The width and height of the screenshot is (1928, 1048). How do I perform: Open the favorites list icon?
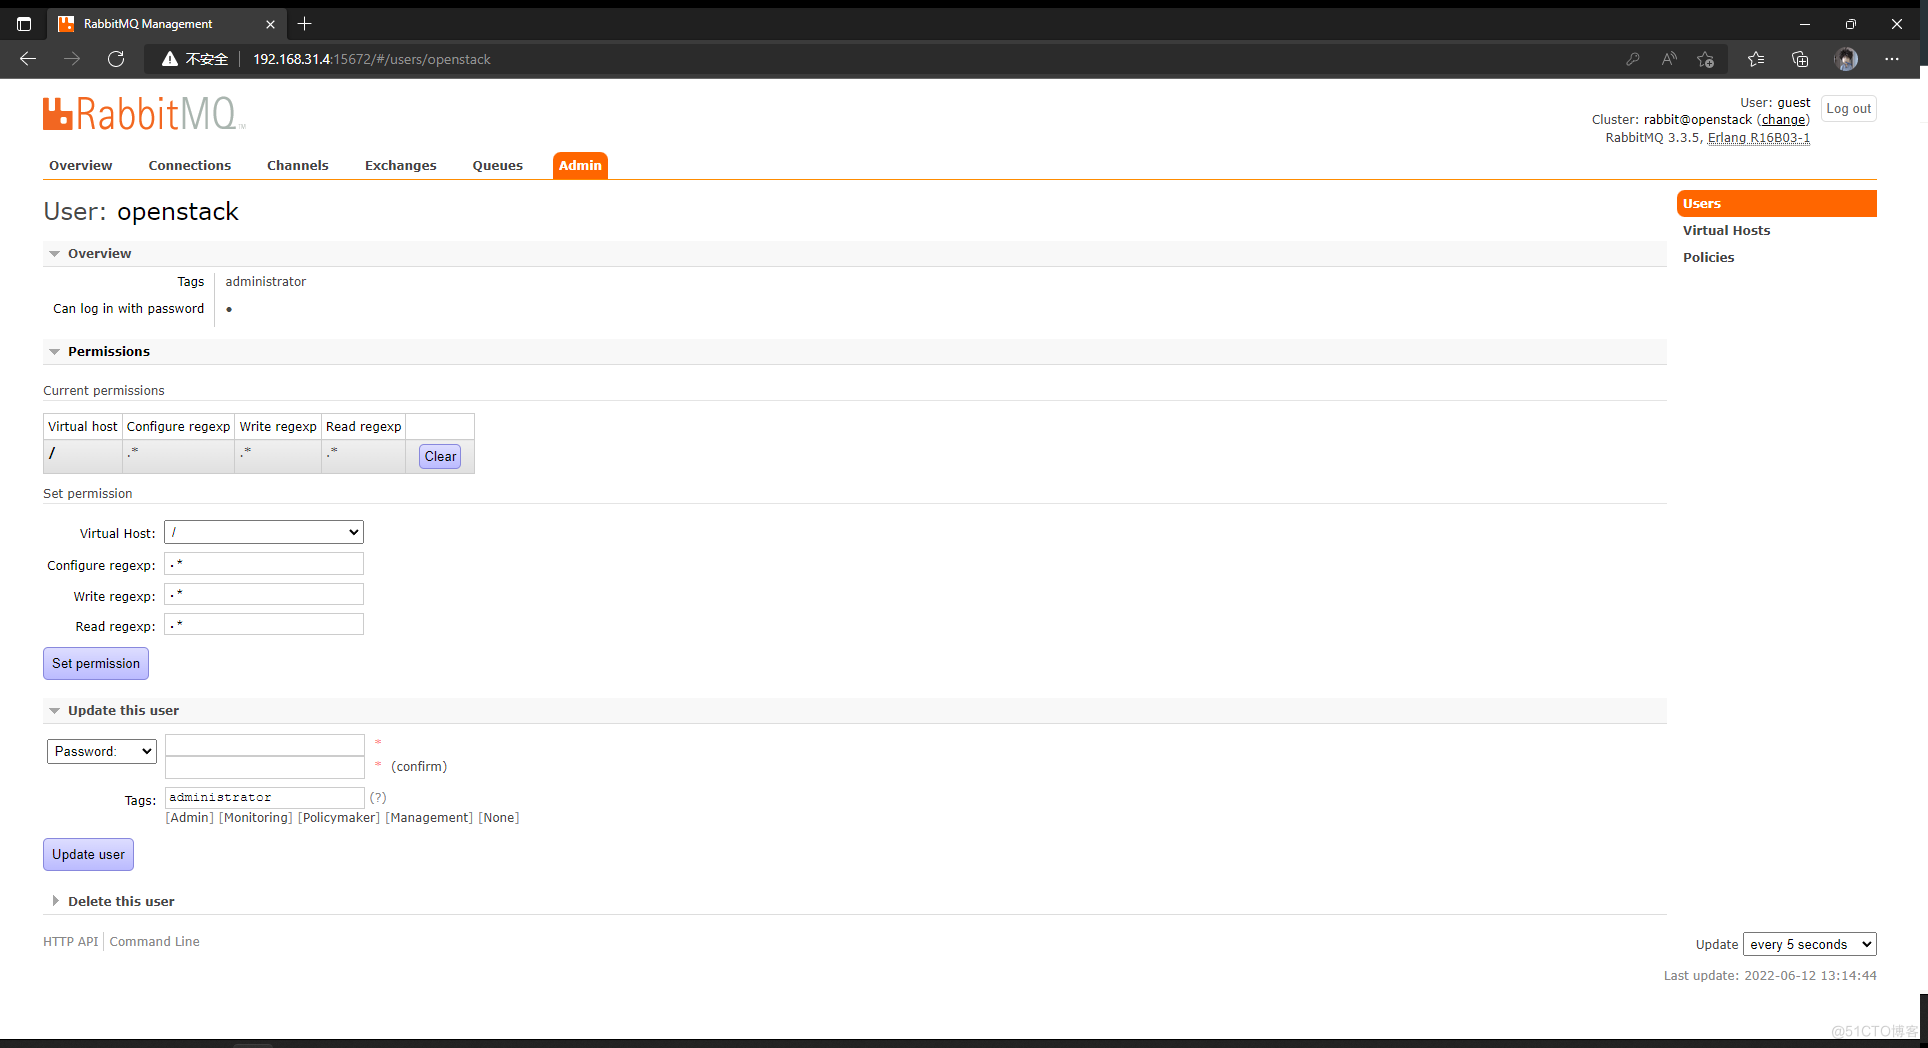click(1756, 59)
